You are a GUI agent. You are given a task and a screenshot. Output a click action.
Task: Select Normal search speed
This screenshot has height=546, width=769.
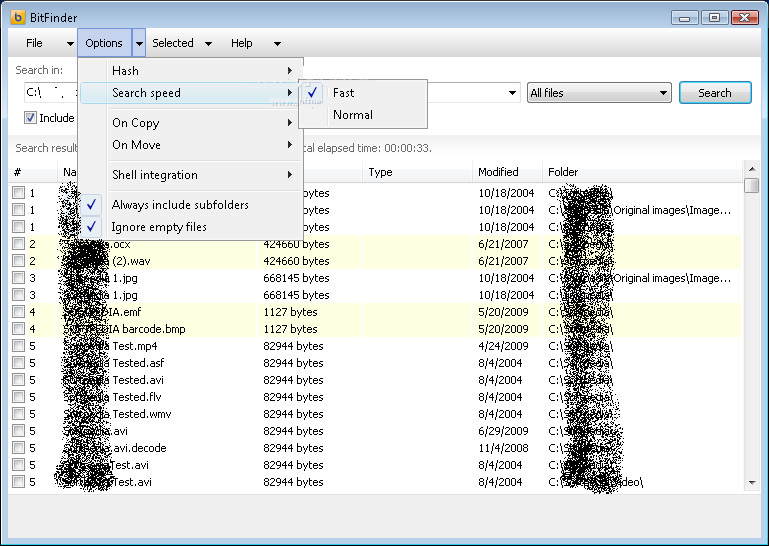click(363, 115)
